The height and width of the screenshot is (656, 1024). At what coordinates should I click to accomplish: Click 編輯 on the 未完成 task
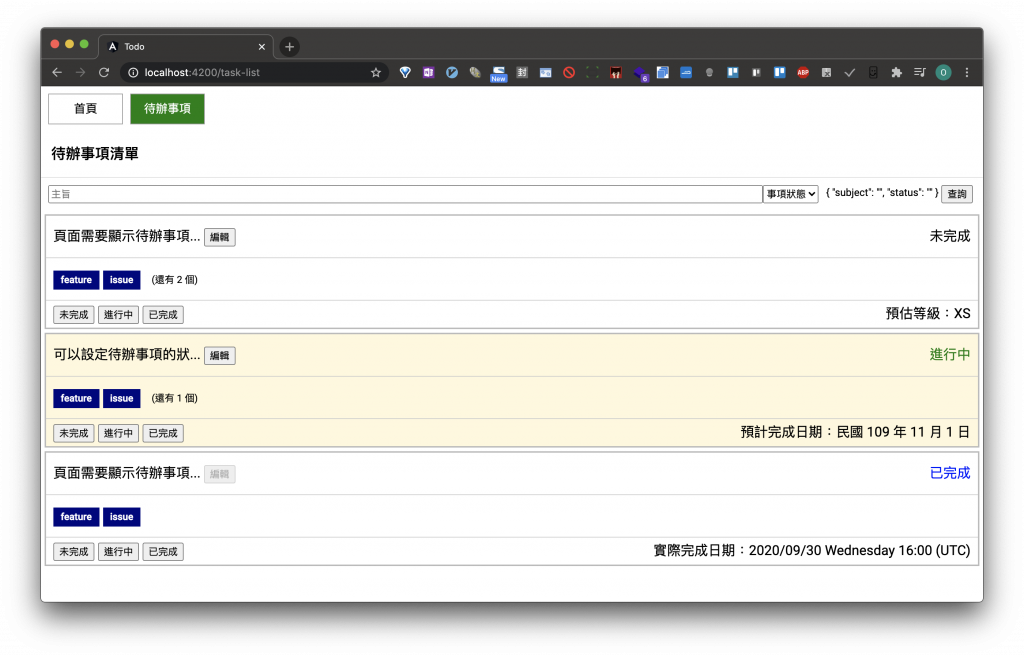pos(219,237)
